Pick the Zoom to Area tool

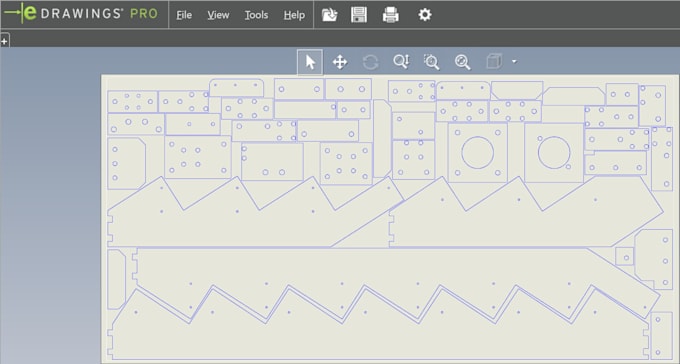coord(432,62)
